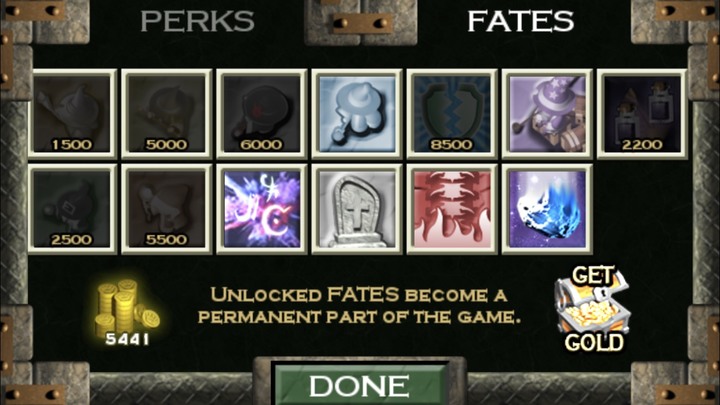Switch to the PERKS tab
Image resolution: width=720 pixels, height=405 pixels.
[197, 21]
